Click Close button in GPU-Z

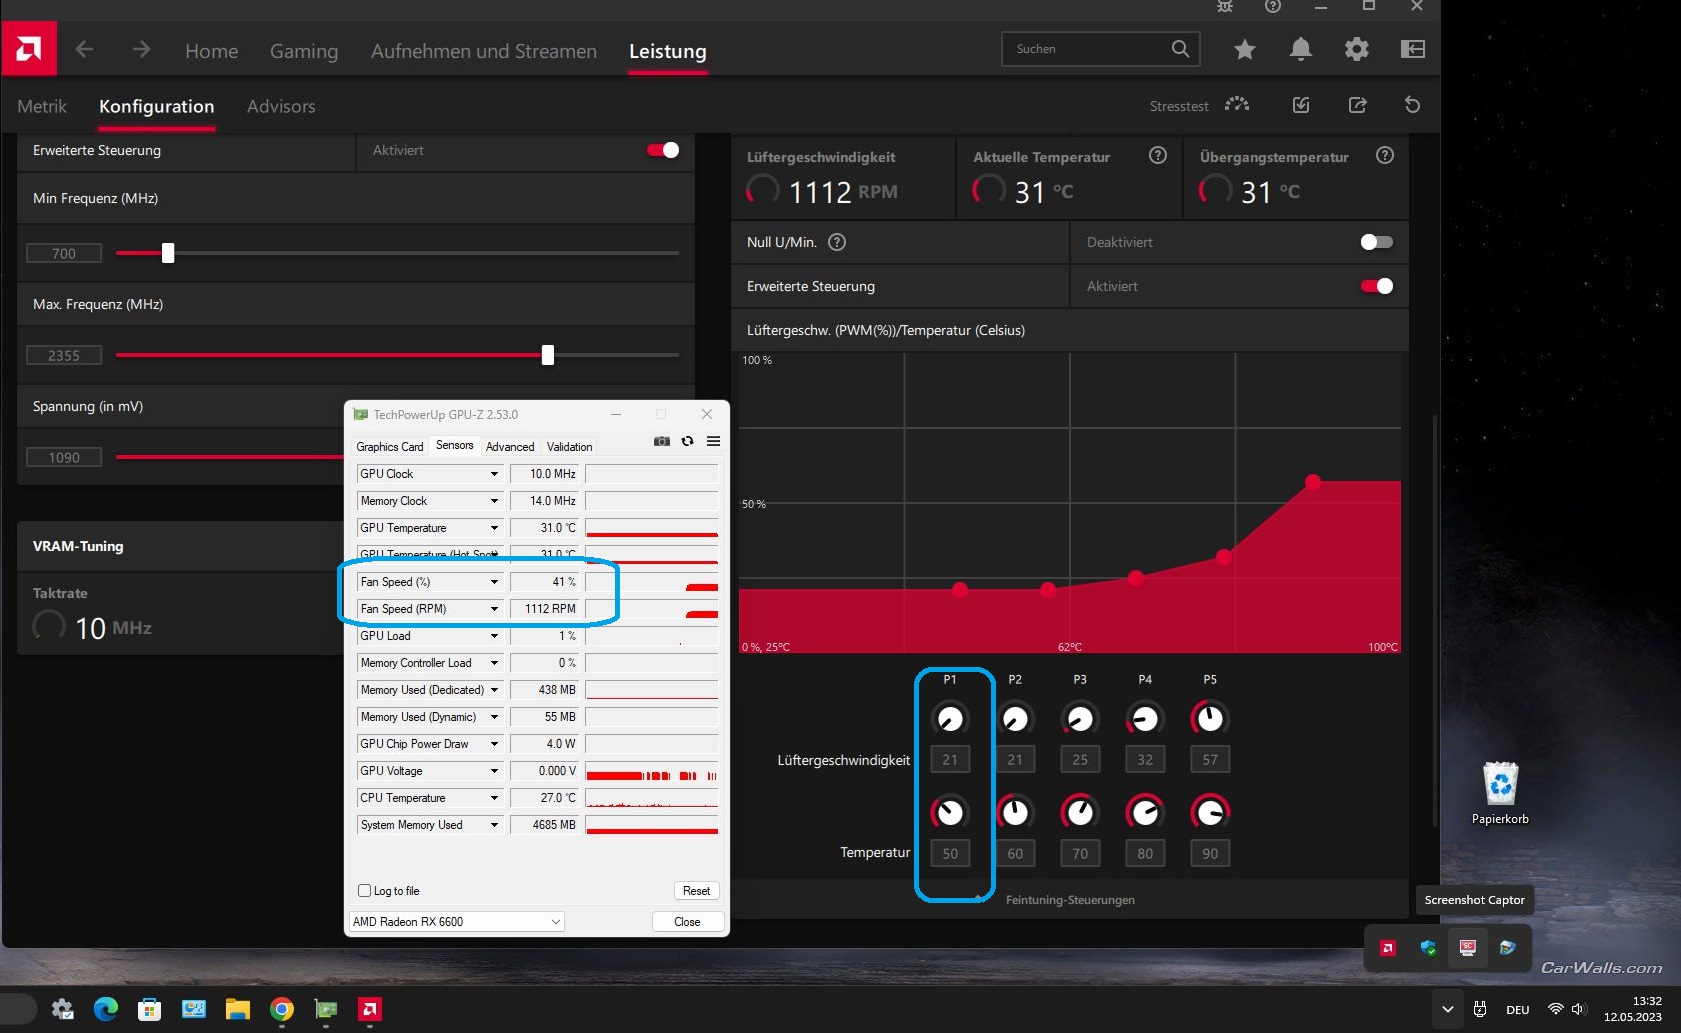(x=687, y=922)
